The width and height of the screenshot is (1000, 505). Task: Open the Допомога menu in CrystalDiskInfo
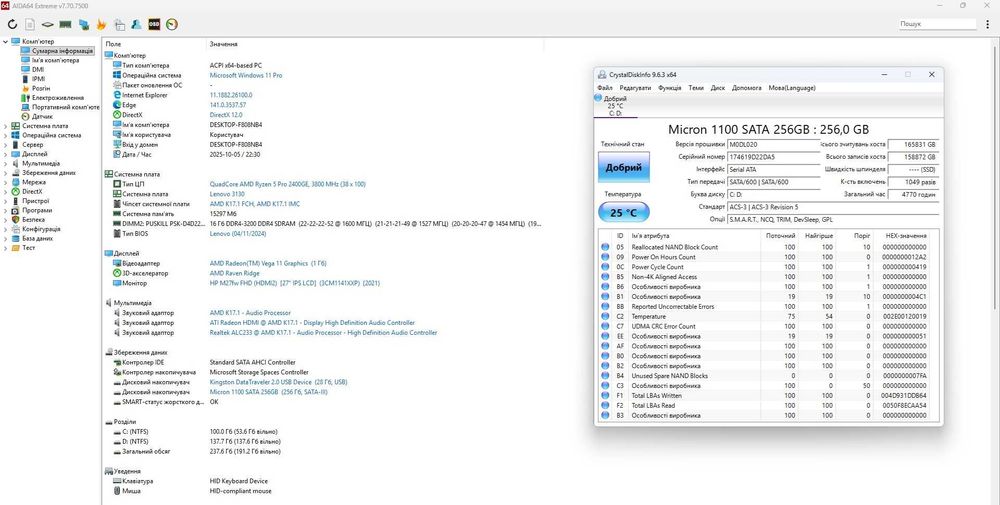[x=746, y=88]
